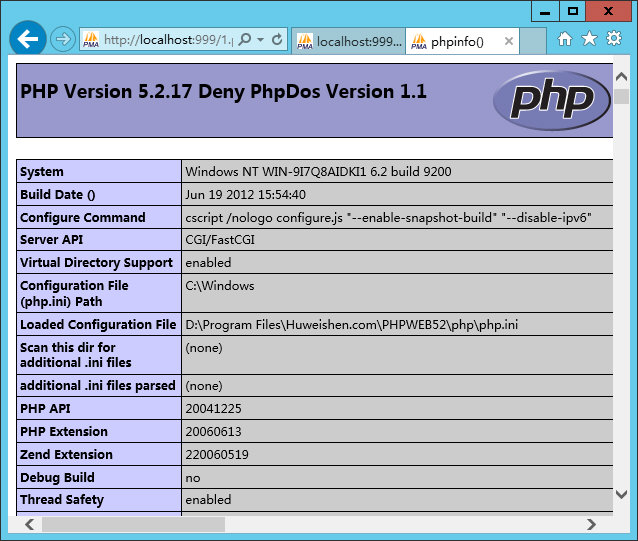Image resolution: width=638 pixels, height=541 pixels.
Task: Click the "Zend Extension" label
Action: [66, 454]
